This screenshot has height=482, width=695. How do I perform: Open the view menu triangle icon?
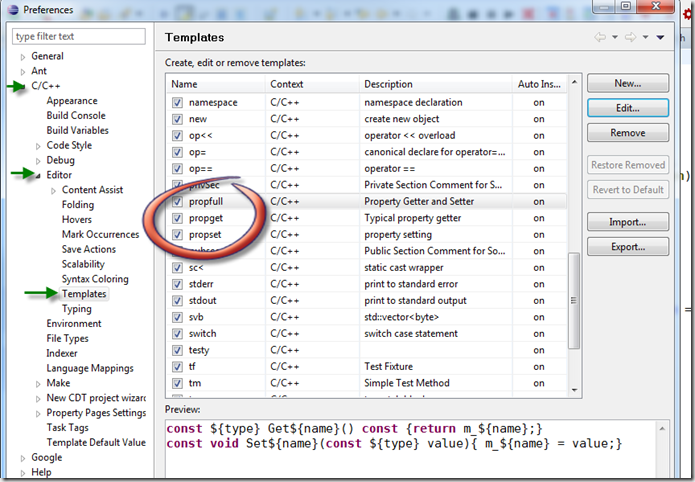[660, 38]
